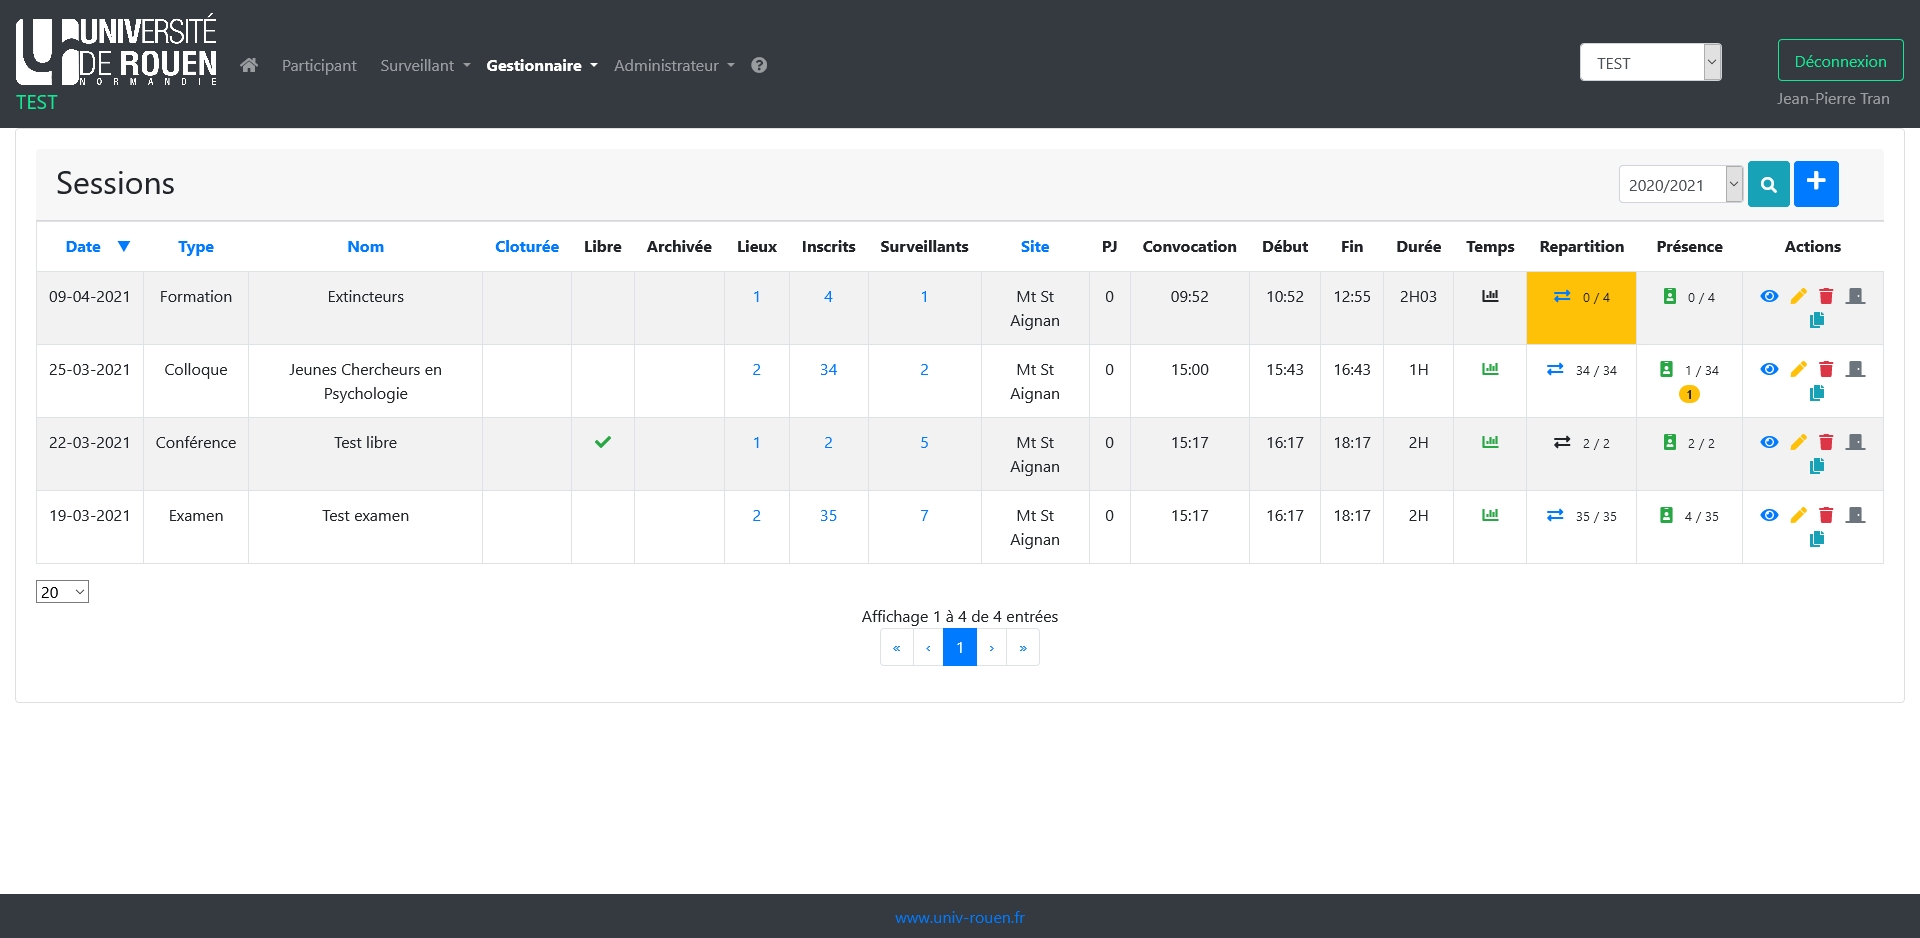Click the home icon in navbar
This screenshot has width=1920, height=938.
(249, 65)
